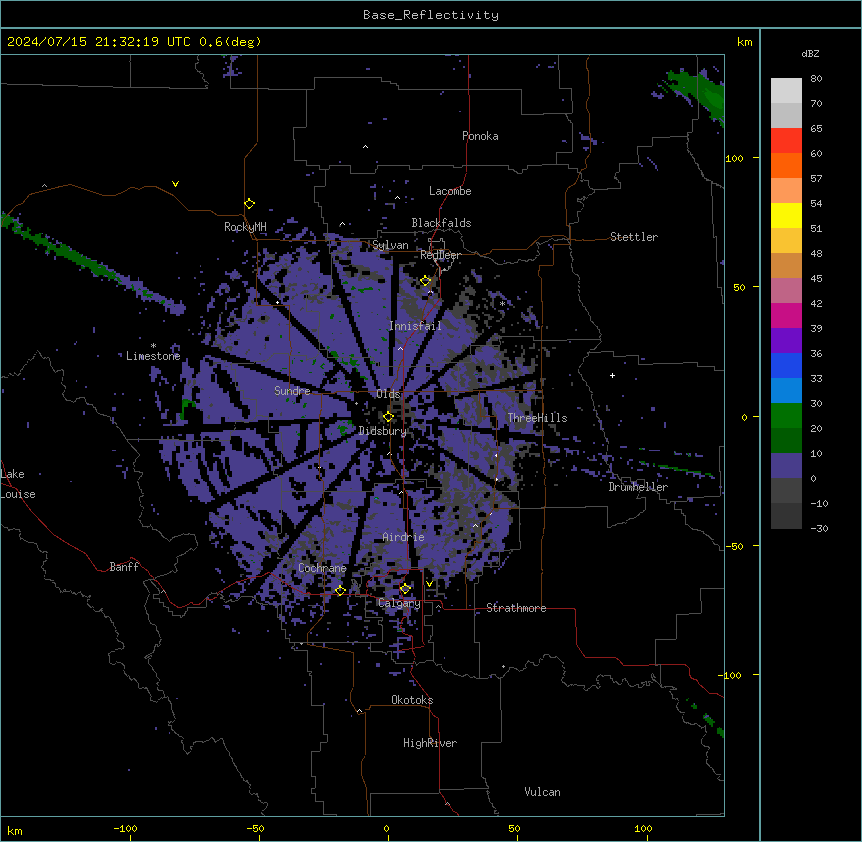Click the 0 tick on the horizontal axis
This screenshot has height=842, width=862.
[386, 828]
